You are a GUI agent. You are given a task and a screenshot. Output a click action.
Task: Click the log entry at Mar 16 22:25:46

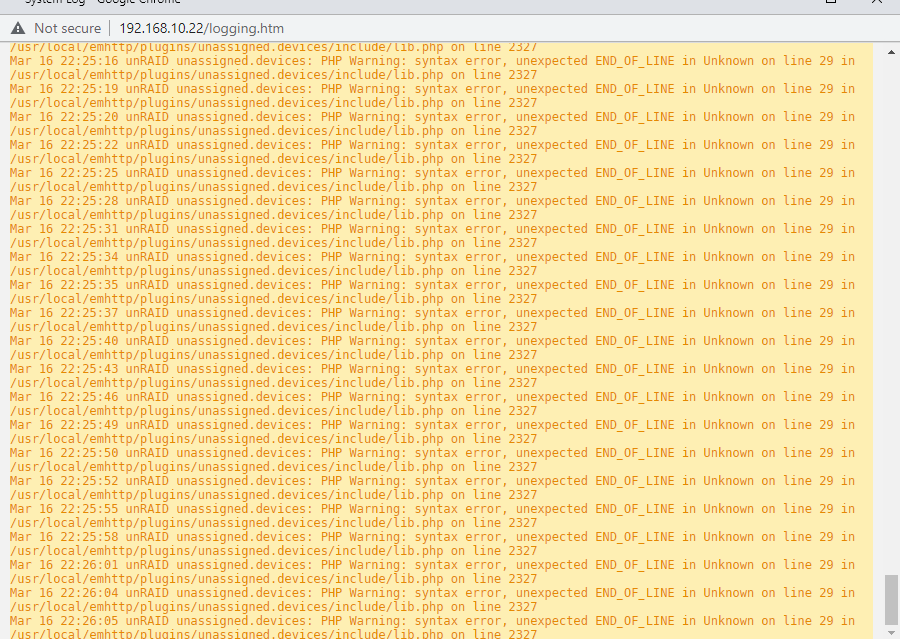tap(432, 404)
